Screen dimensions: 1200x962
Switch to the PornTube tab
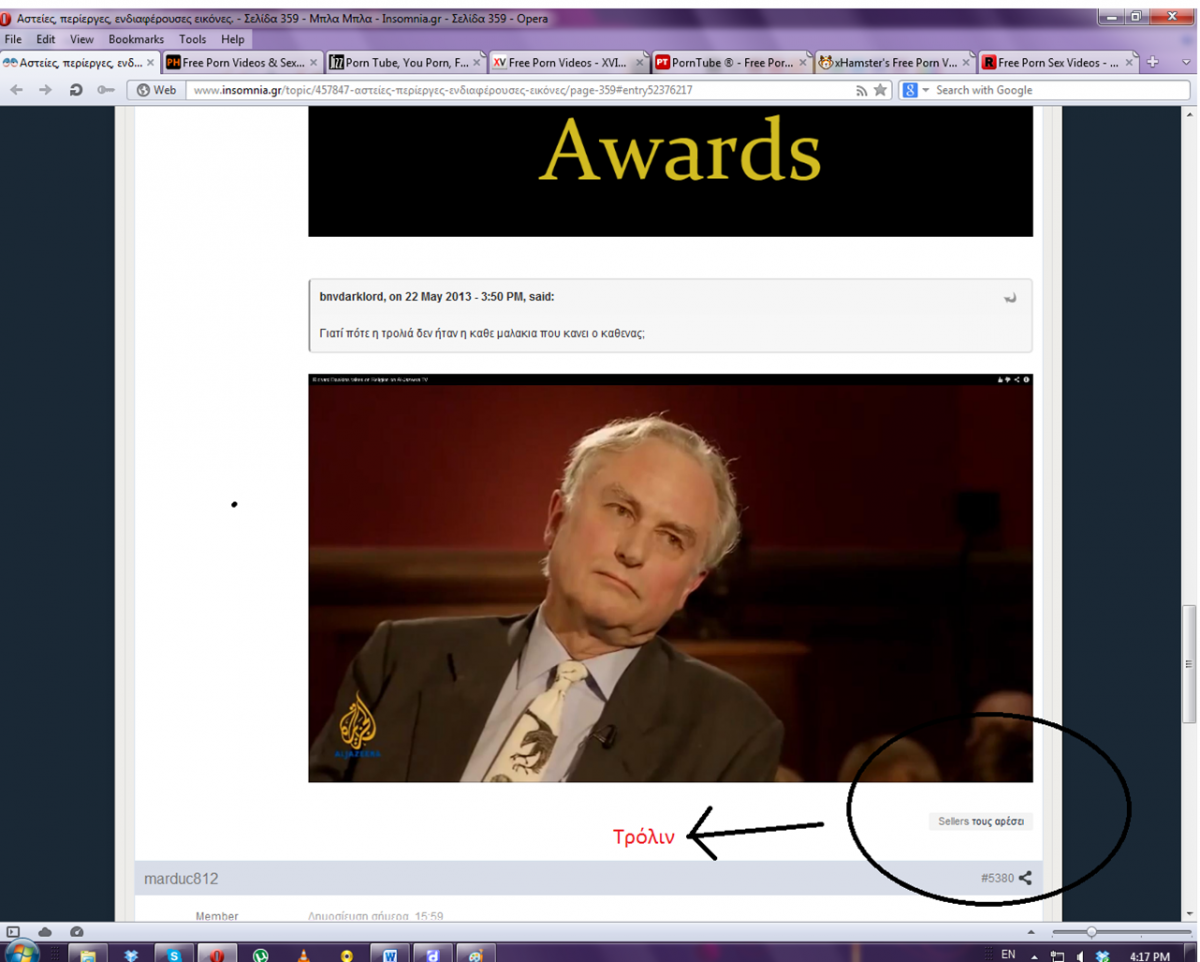732,62
